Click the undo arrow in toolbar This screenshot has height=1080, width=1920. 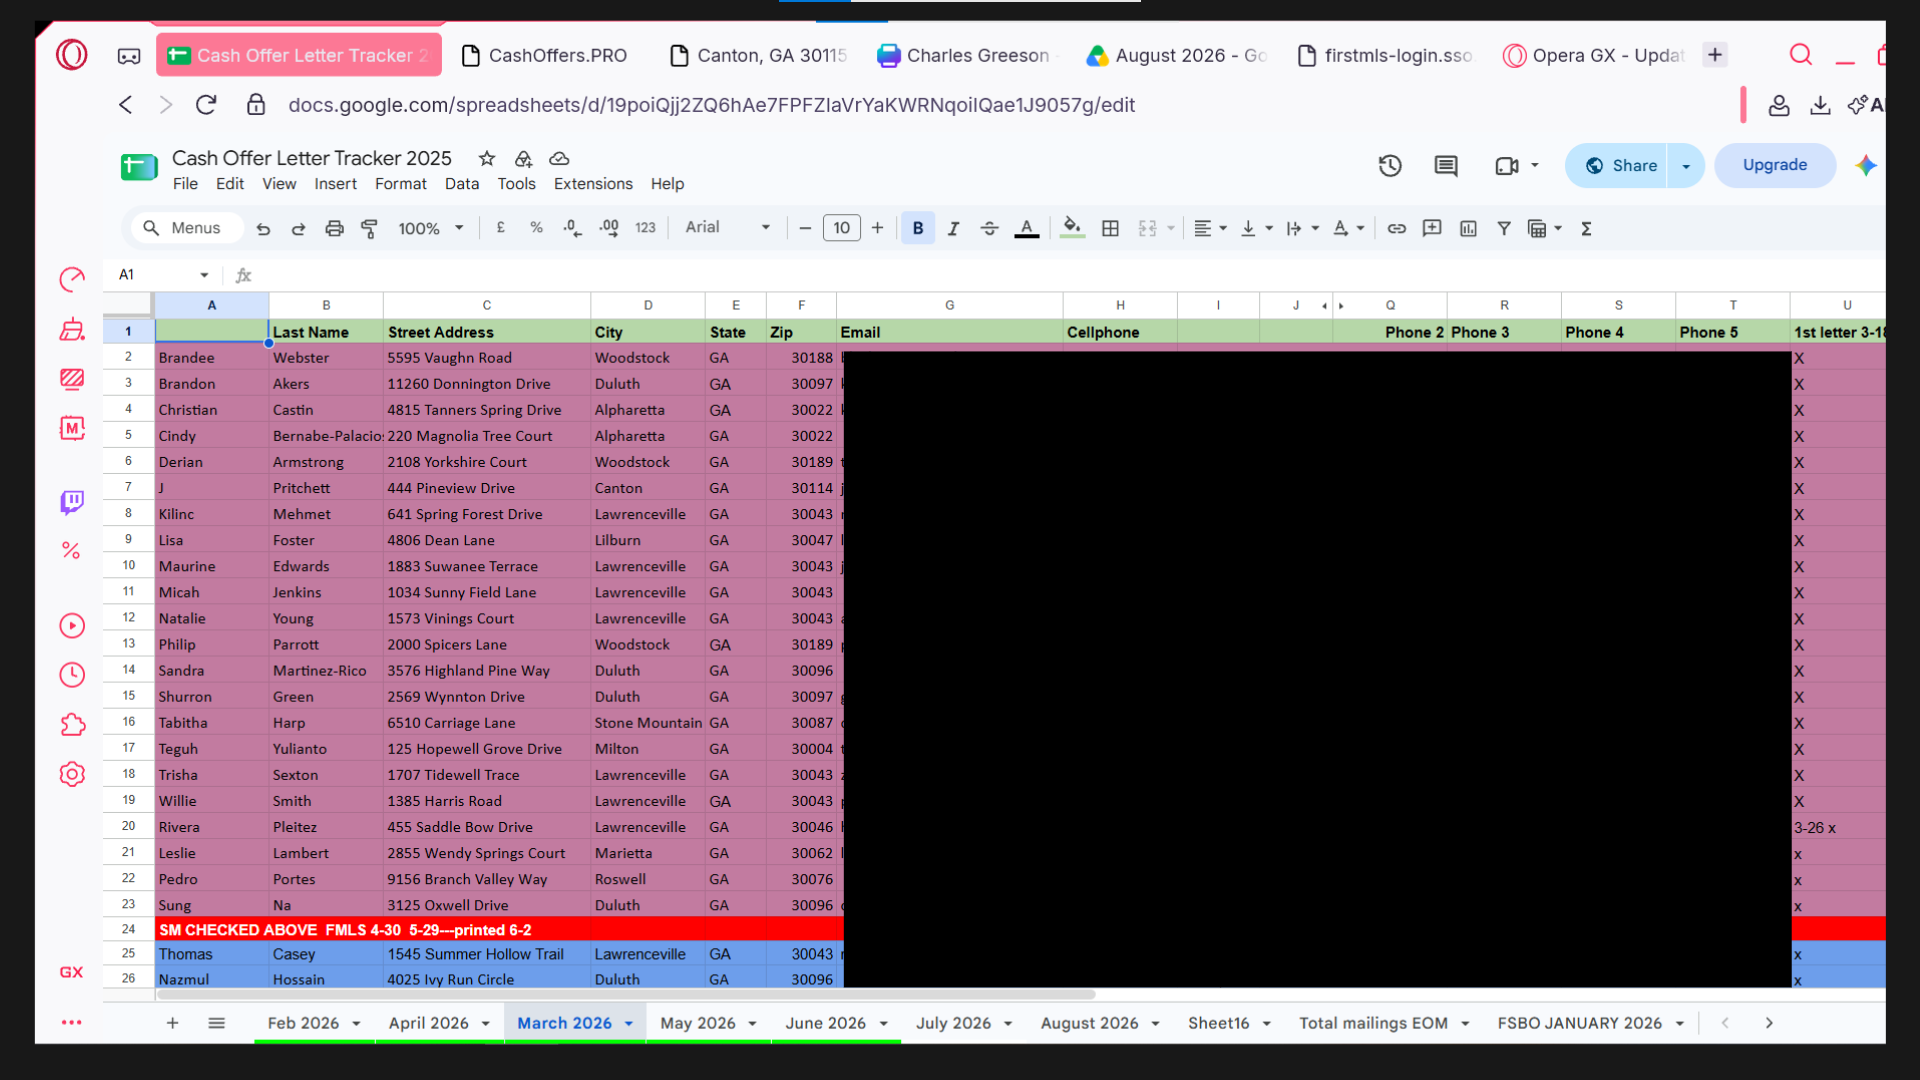(263, 229)
